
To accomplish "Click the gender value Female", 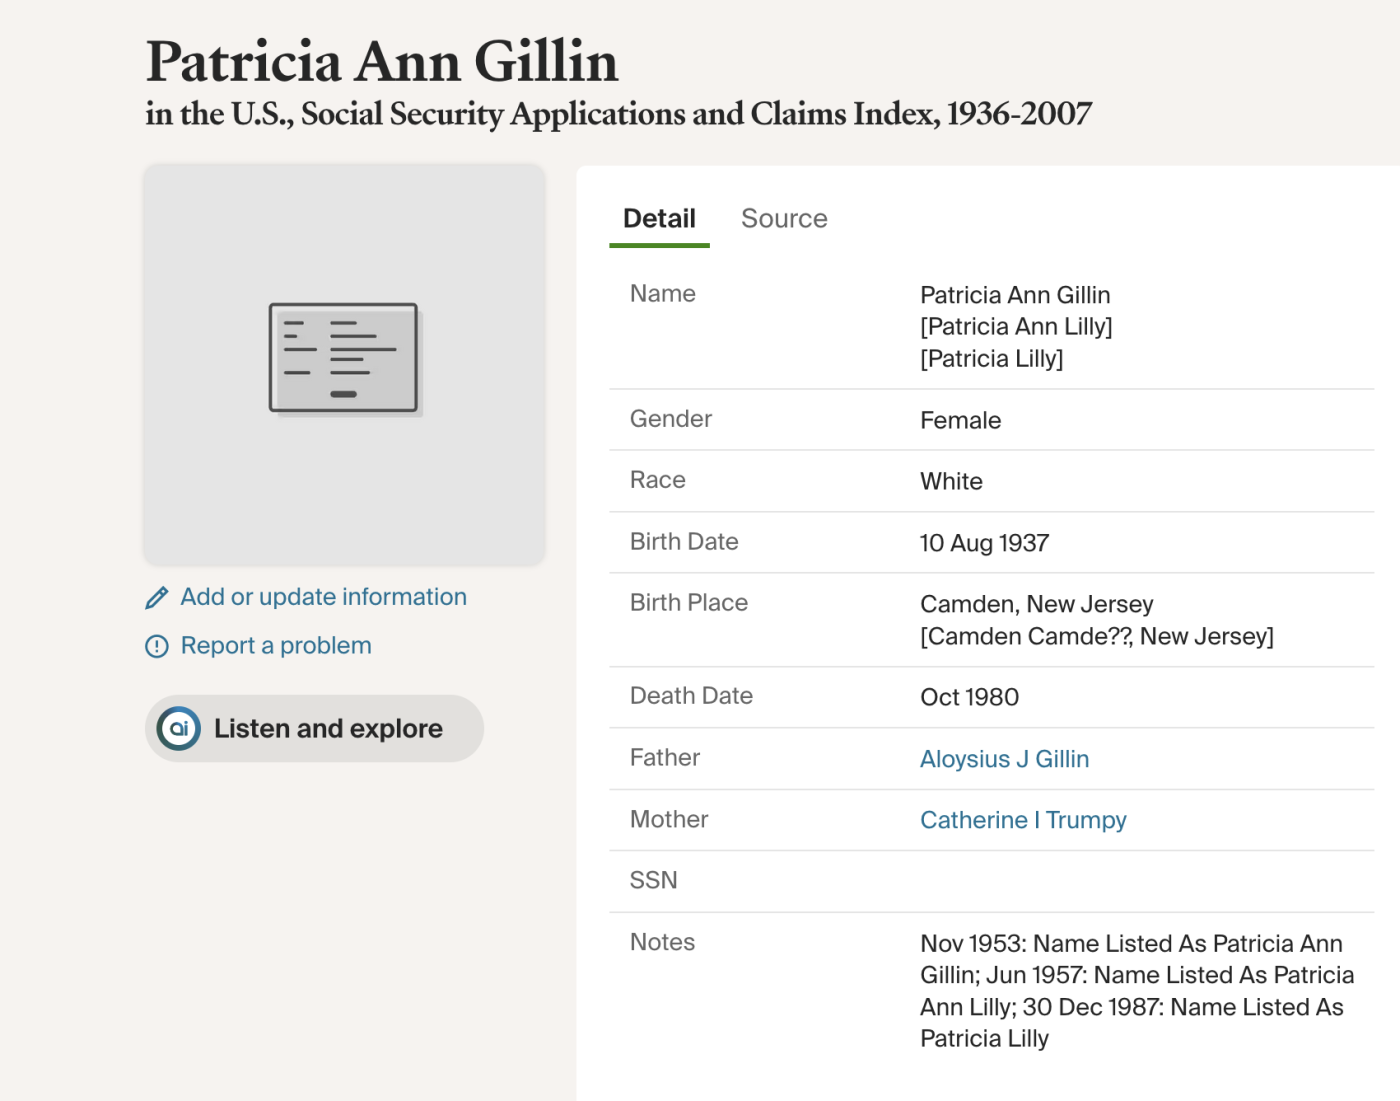I will coord(960,420).
